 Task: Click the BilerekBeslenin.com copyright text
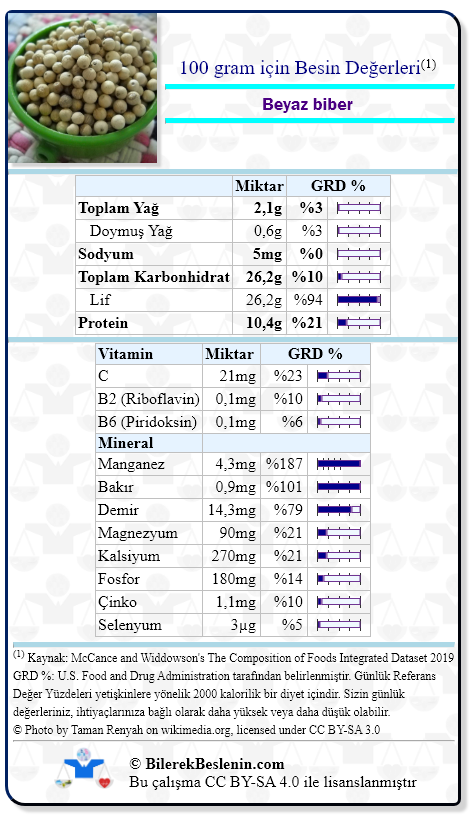(x=207, y=764)
